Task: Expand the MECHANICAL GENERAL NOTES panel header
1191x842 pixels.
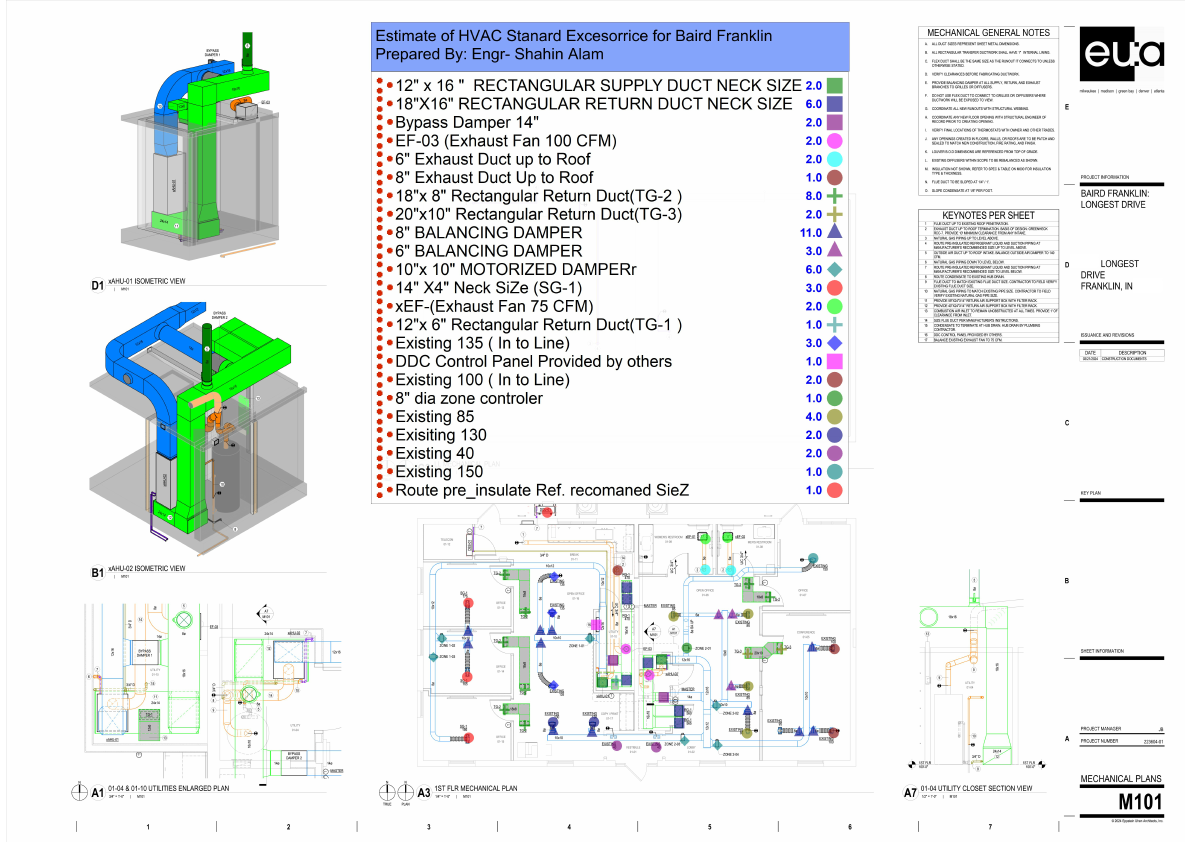Action: tap(988, 31)
